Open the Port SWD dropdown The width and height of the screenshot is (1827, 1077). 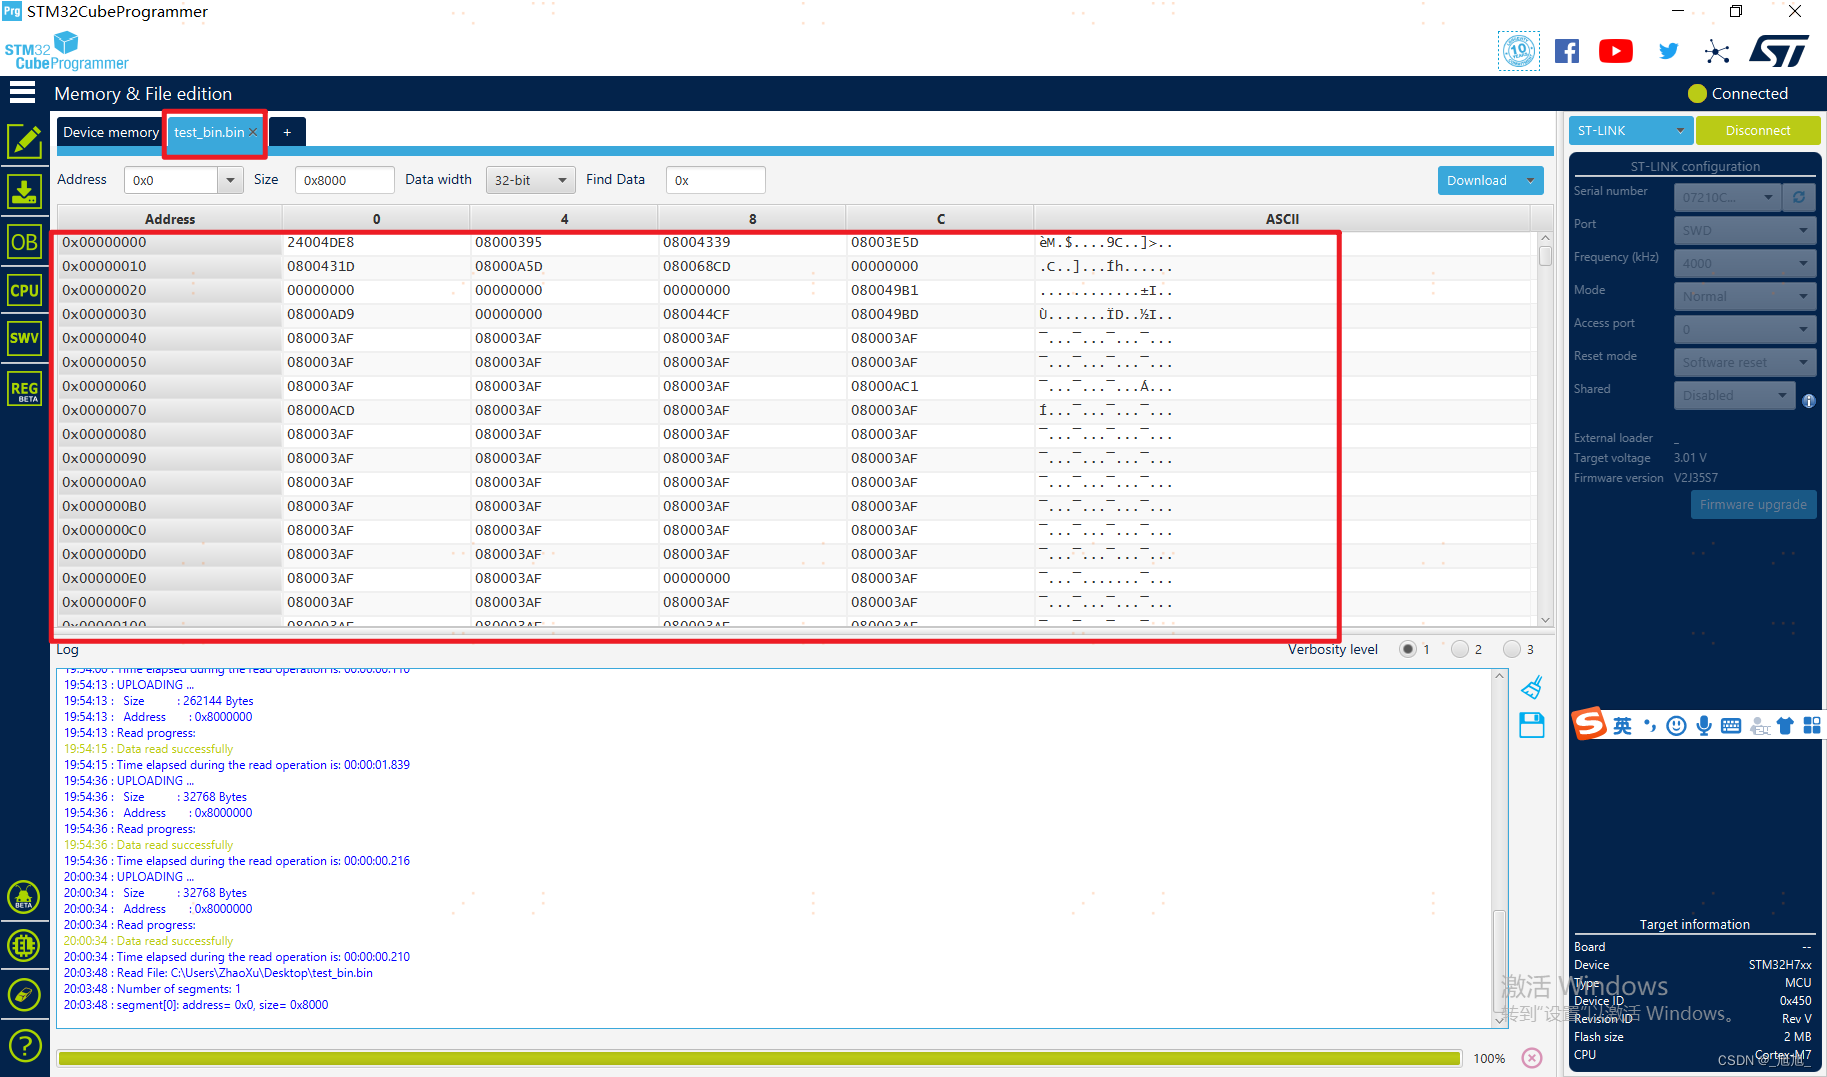pyautogui.click(x=1745, y=230)
